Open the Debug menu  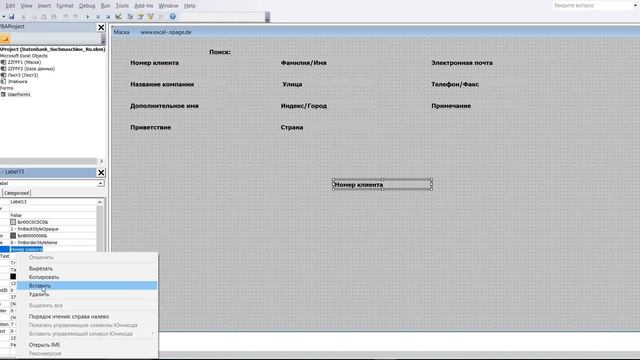pyautogui.click(x=87, y=6)
